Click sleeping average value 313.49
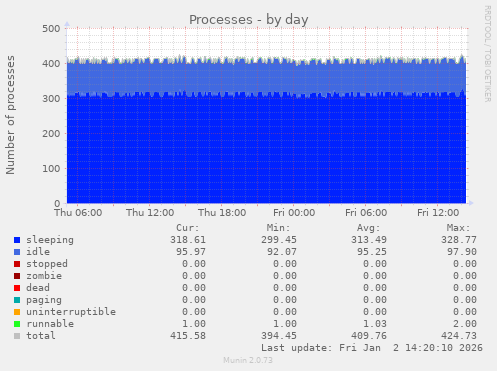The width and height of the screenshot is (497, 371). pyautogui.click(x=369, y=240)
